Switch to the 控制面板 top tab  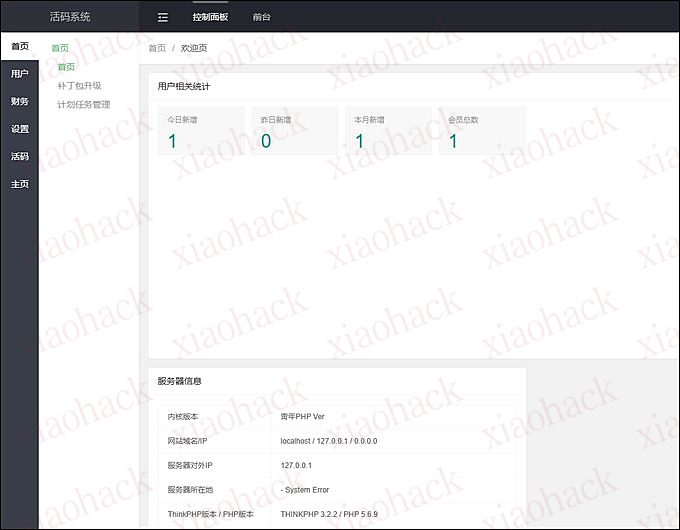210,17
